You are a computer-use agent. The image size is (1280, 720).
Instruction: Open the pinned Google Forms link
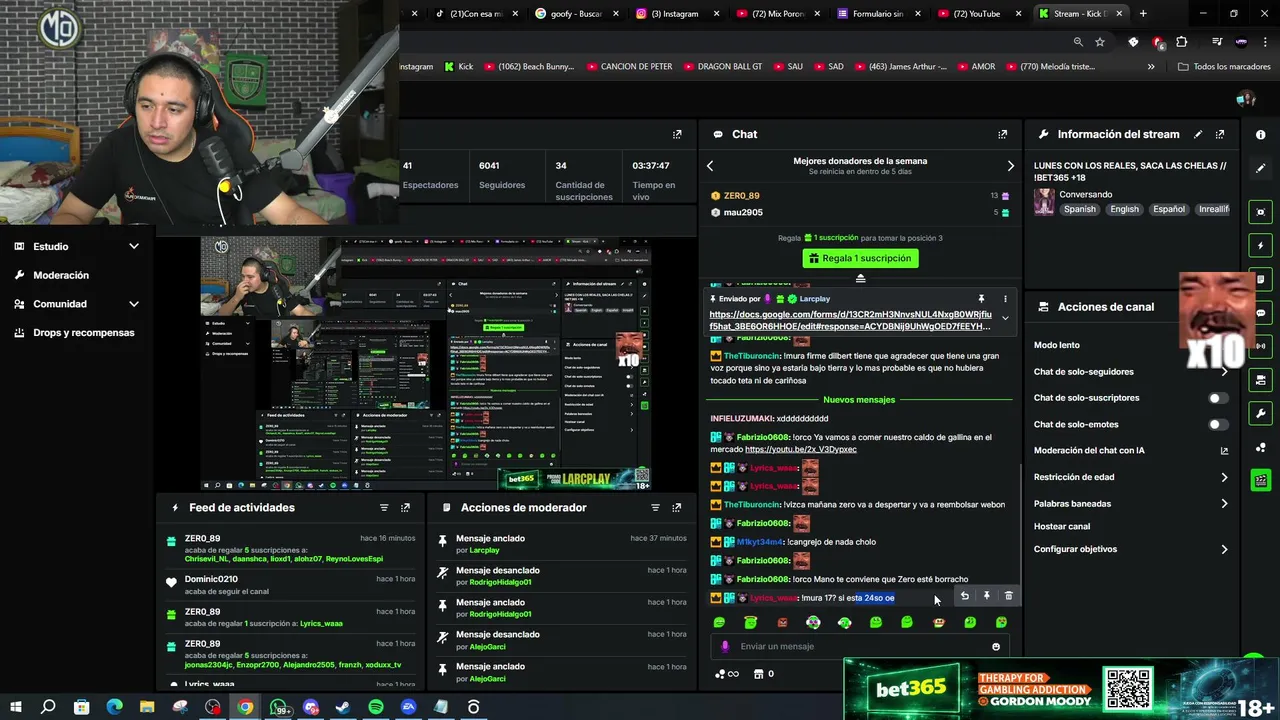[x=850, y=320]
